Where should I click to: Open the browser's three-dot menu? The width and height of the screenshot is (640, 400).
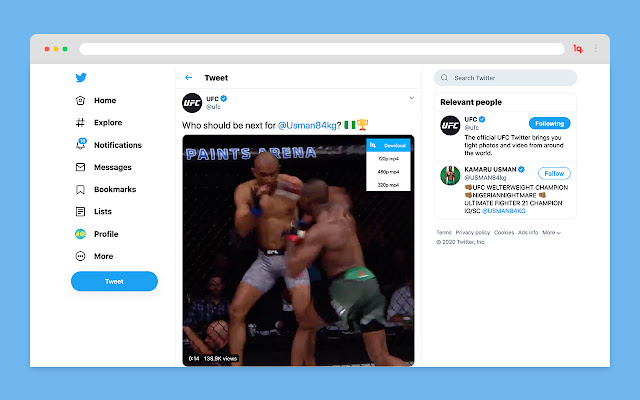(596, 49)
